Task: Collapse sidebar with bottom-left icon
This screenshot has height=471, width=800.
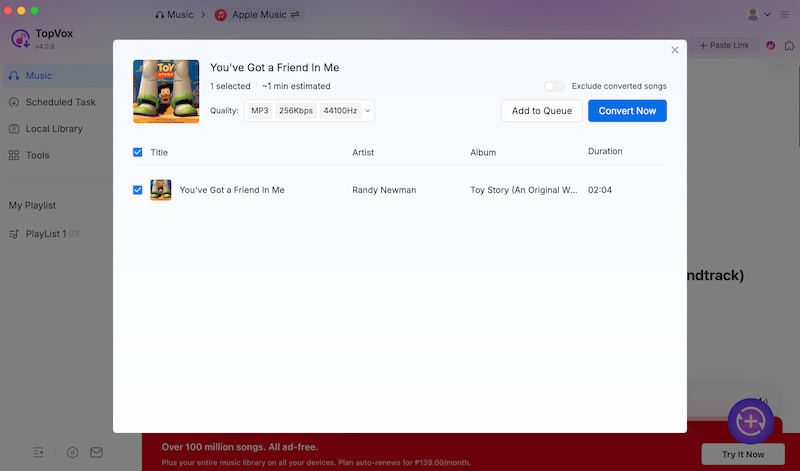Action: (x=38, y=452)
